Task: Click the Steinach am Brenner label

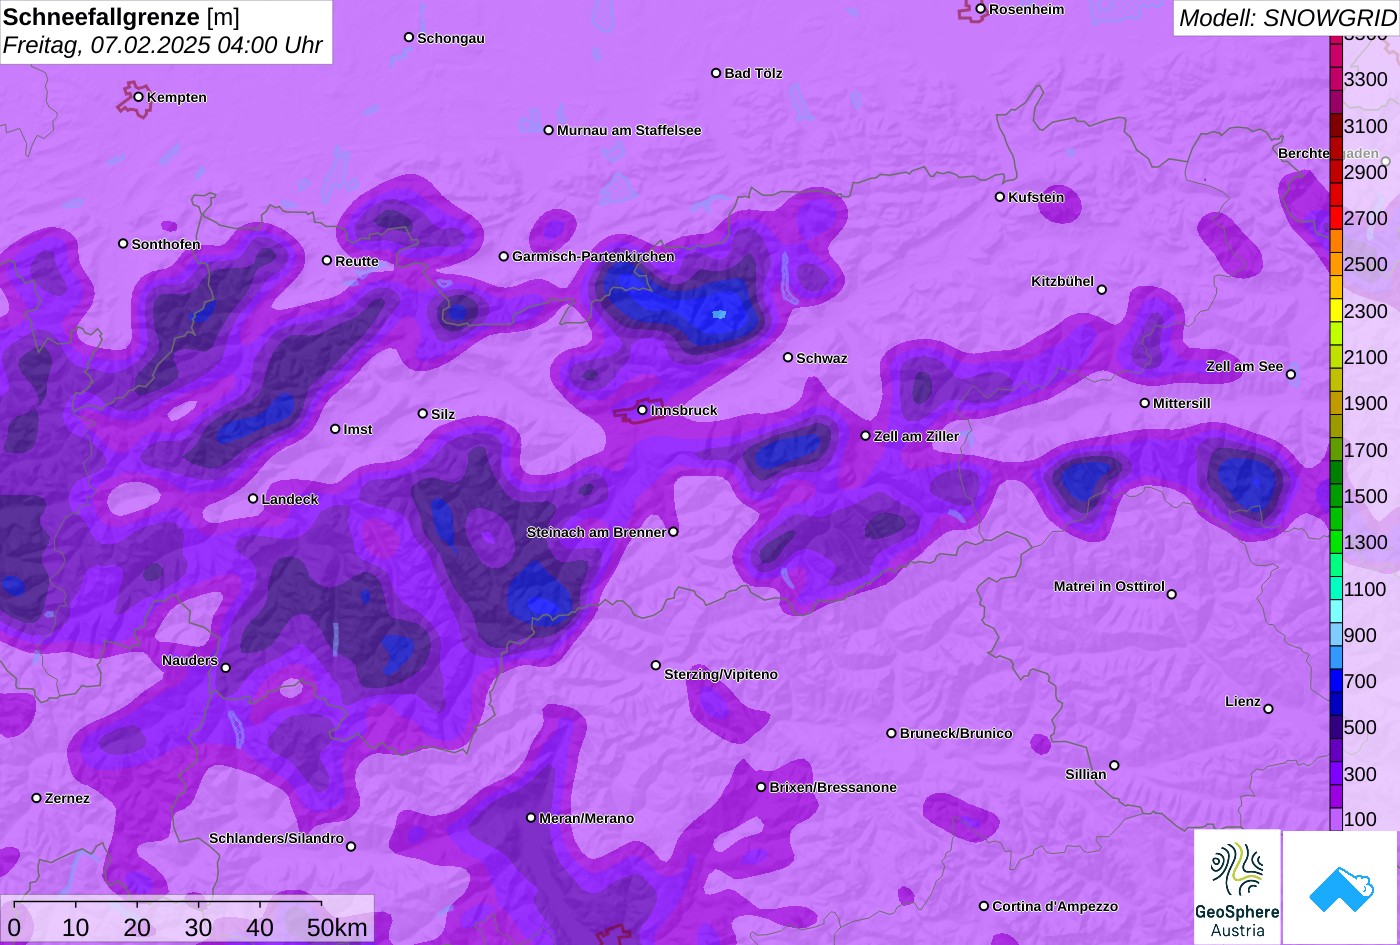Action: [x=596, y=533]
